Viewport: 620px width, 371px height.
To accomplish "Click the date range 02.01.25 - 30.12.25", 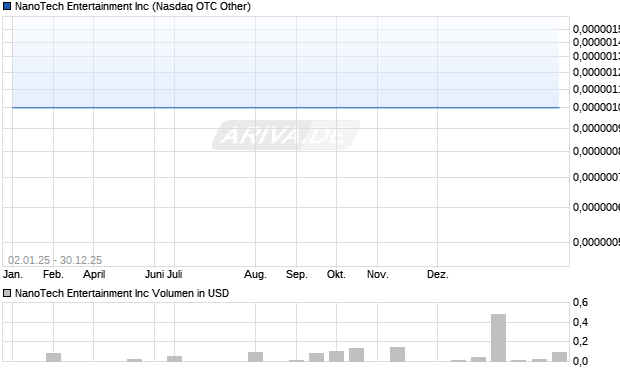I will click(55, 260).
